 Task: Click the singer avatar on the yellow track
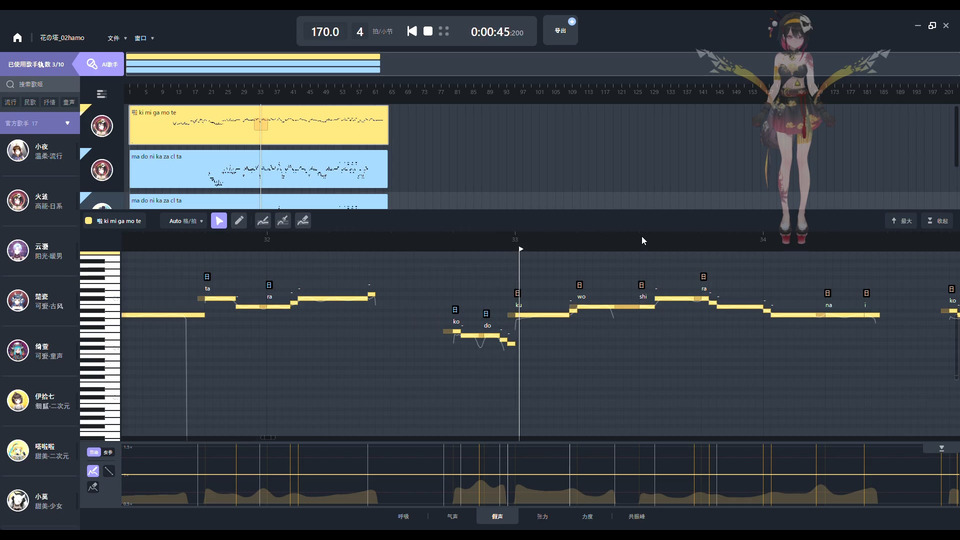click(x=102, y=126)
